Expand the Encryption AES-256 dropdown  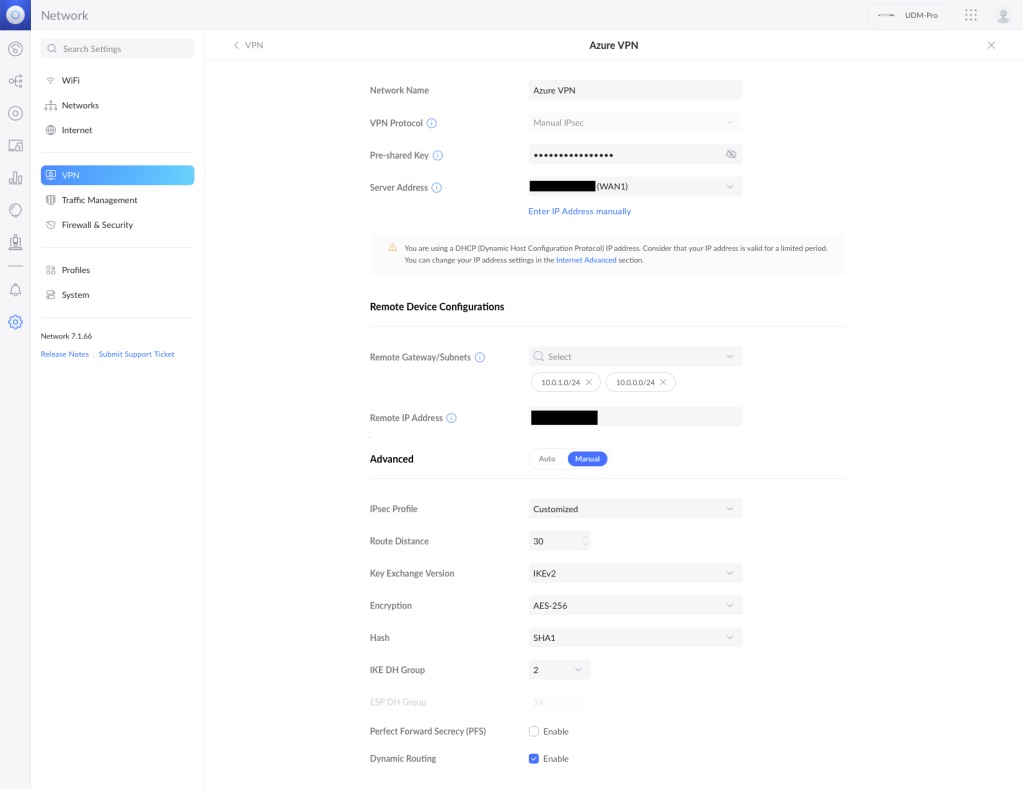(635, 605)
